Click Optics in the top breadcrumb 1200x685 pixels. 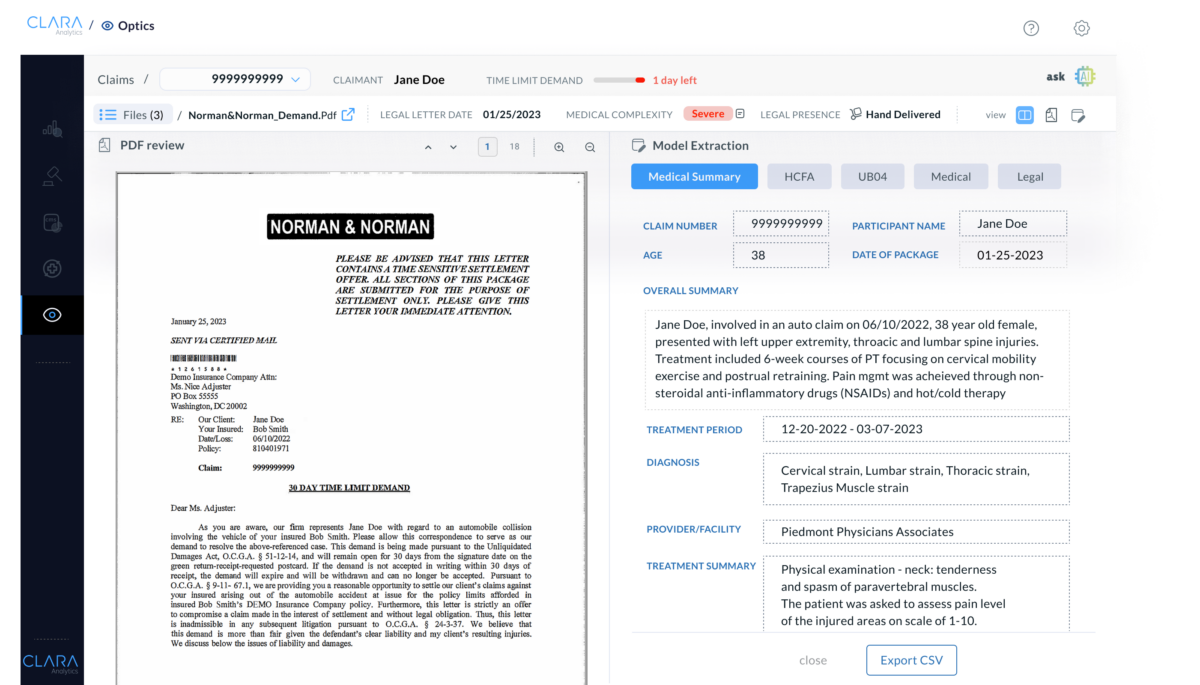click(x=136, y=26)
